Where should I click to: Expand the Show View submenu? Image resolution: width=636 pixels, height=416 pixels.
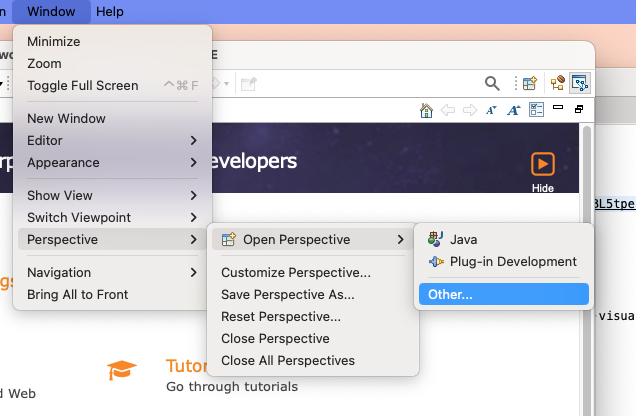(112, 195)
